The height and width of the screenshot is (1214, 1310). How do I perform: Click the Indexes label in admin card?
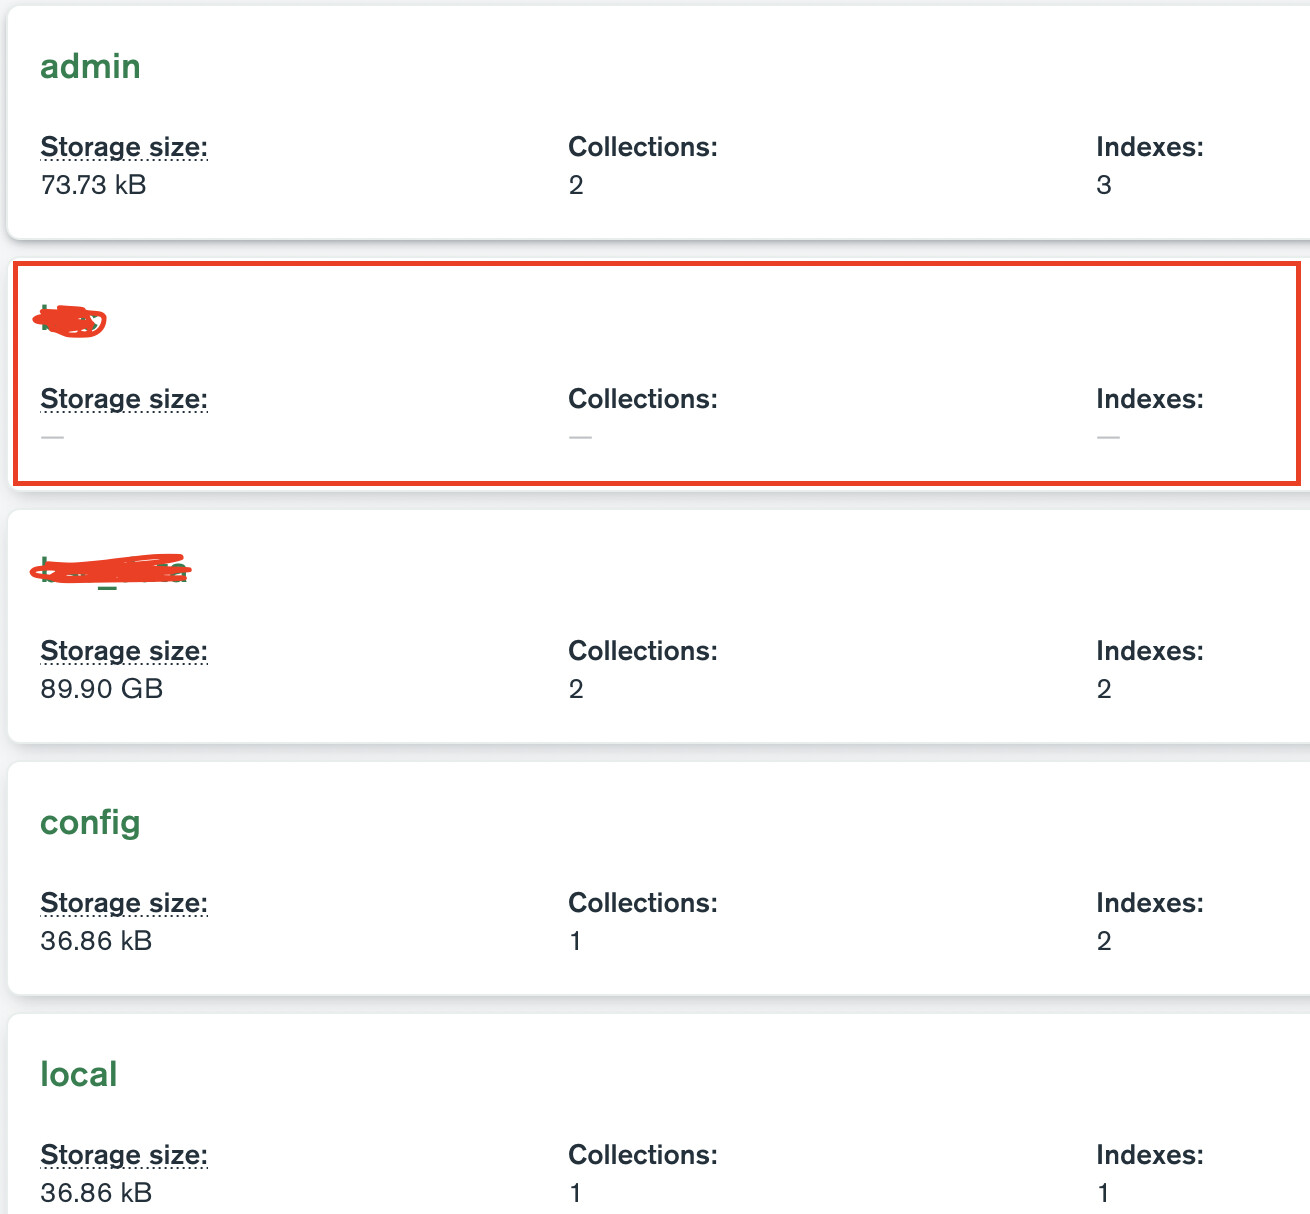pyautogui.click(x=1150, y=147)
